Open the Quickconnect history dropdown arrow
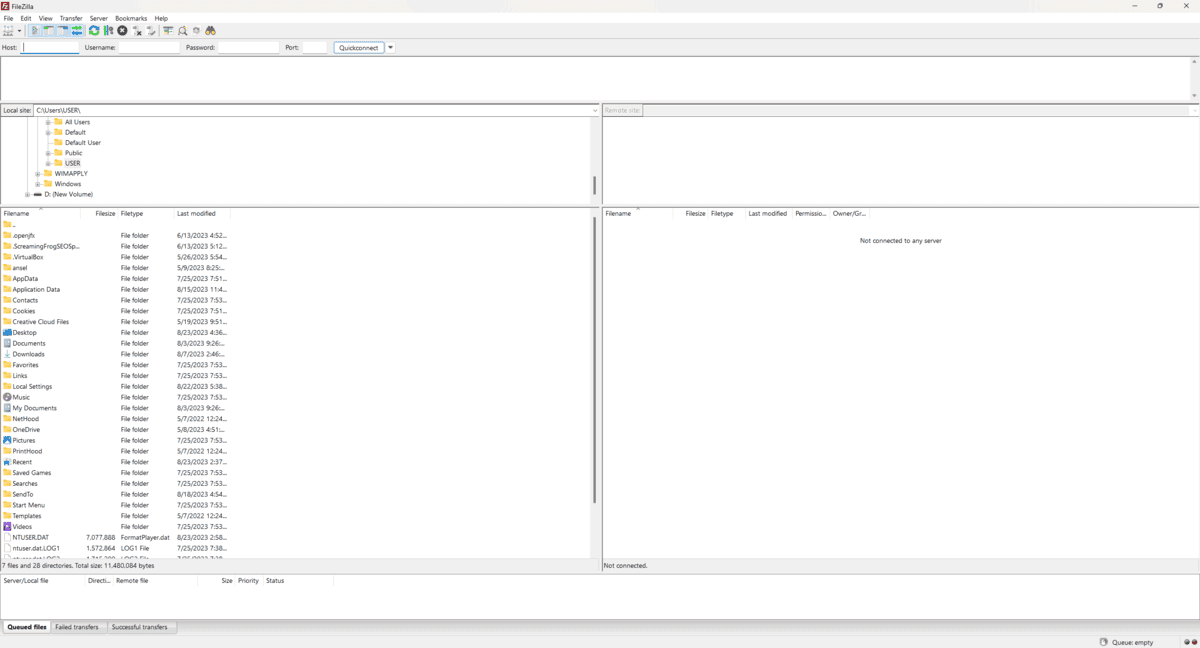This screenshot has height=648, width=1200. [391, 47]
